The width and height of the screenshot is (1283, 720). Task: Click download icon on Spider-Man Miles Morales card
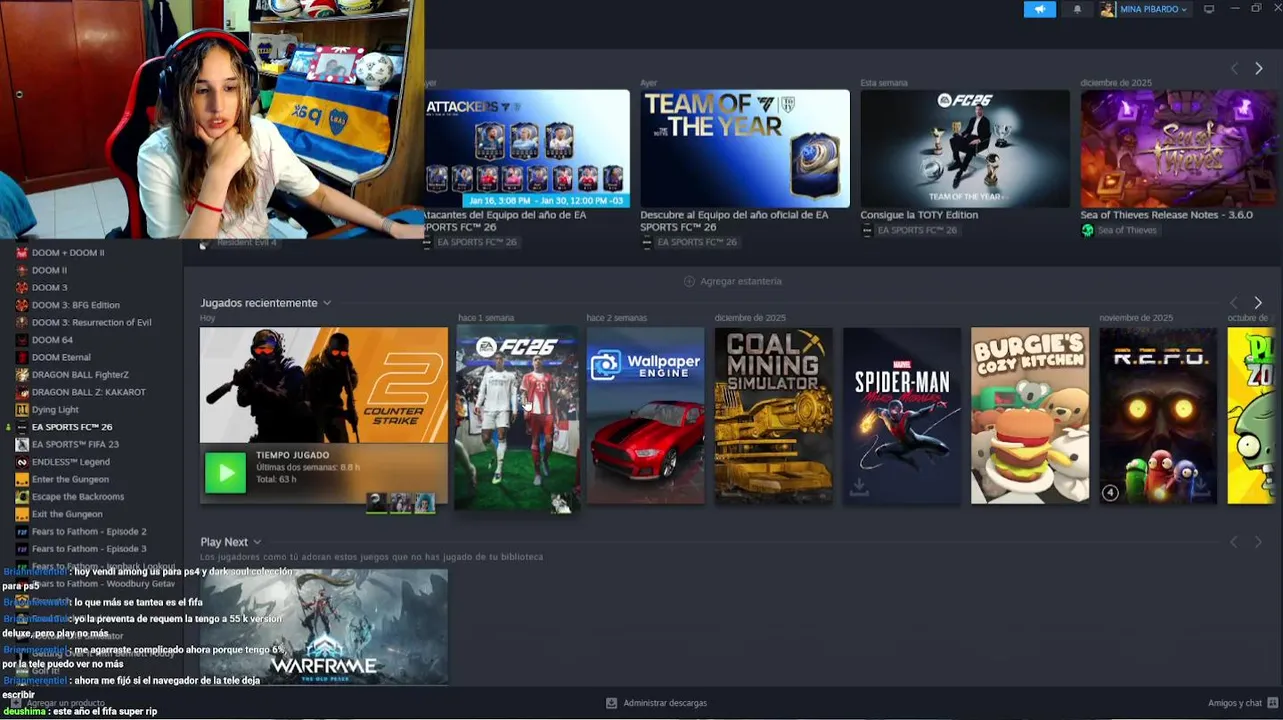[x=858, y=488]
